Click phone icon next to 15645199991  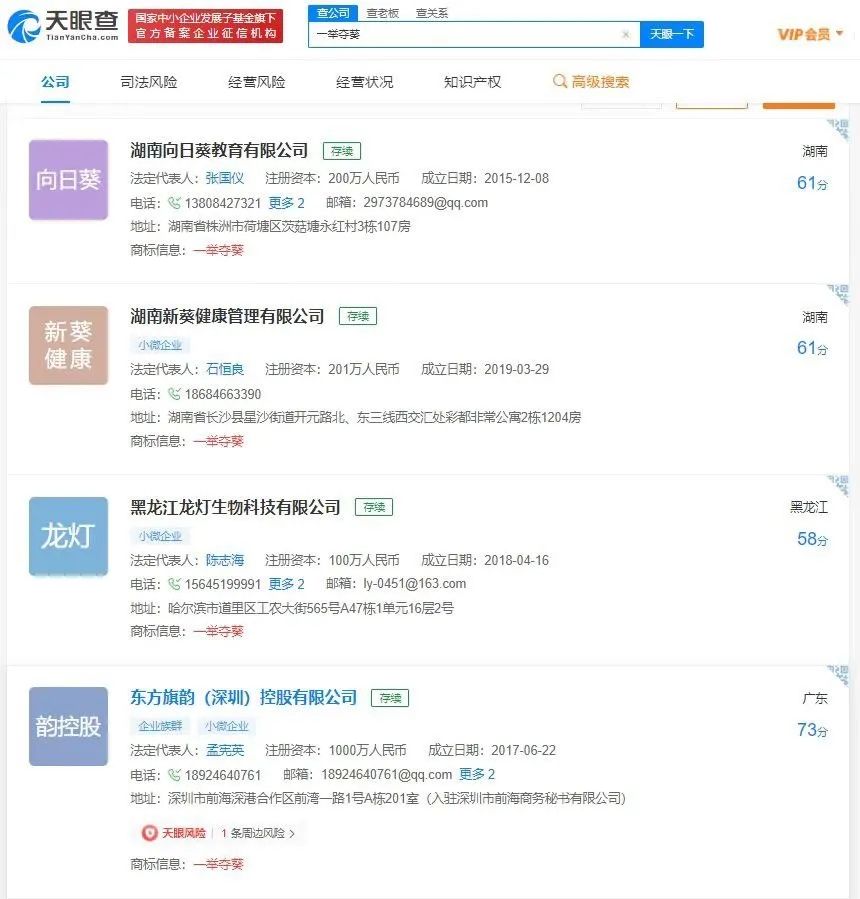point(174,584)
